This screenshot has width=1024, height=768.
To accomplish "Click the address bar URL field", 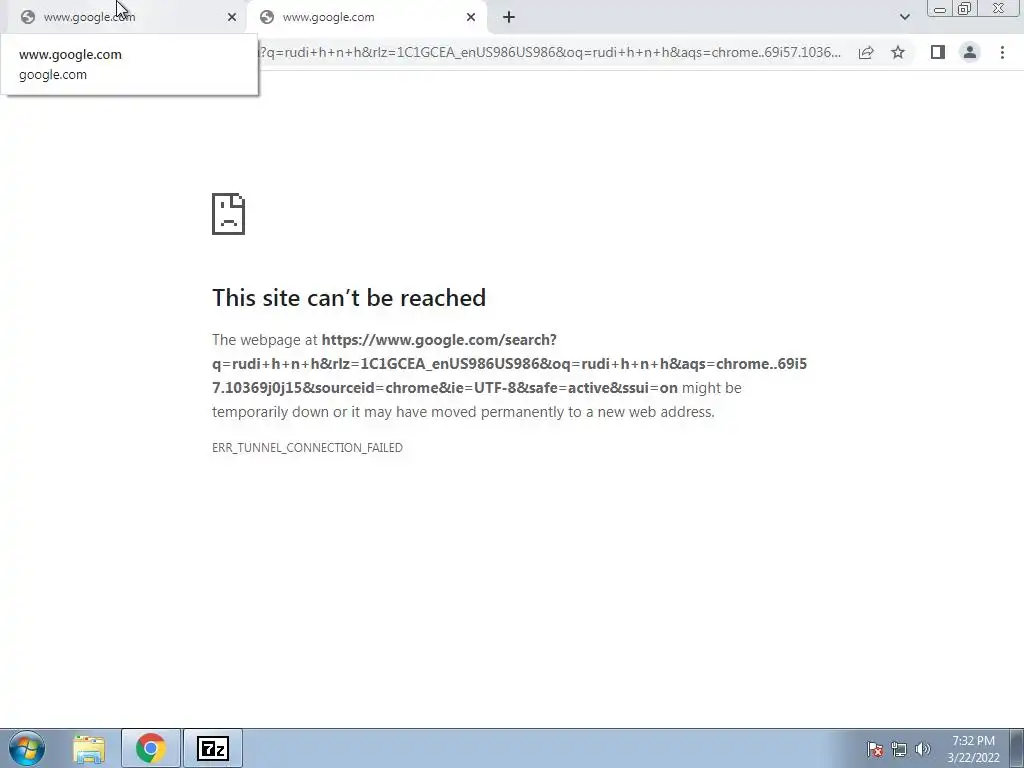I will (552, 52).
